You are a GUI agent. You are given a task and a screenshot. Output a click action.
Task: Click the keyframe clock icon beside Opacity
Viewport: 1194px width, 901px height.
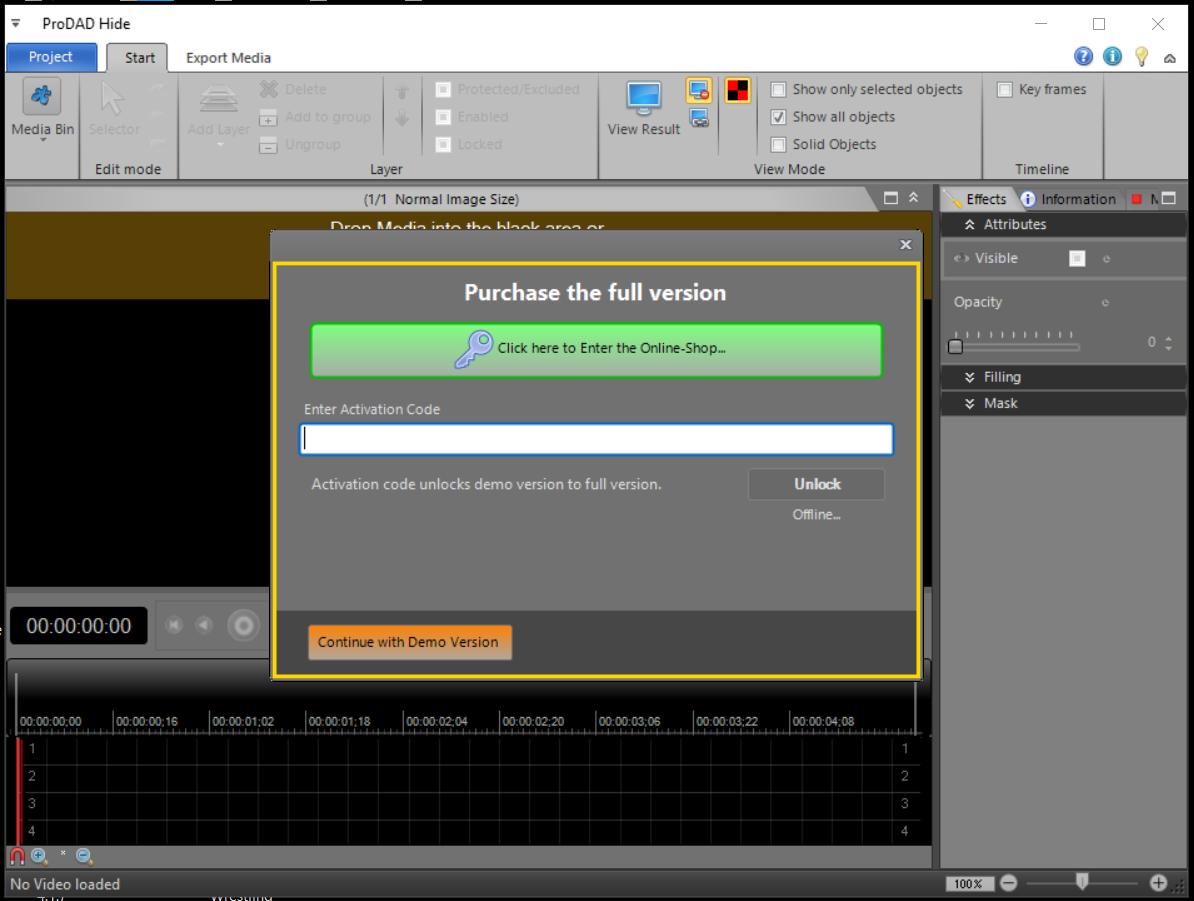1105,302
